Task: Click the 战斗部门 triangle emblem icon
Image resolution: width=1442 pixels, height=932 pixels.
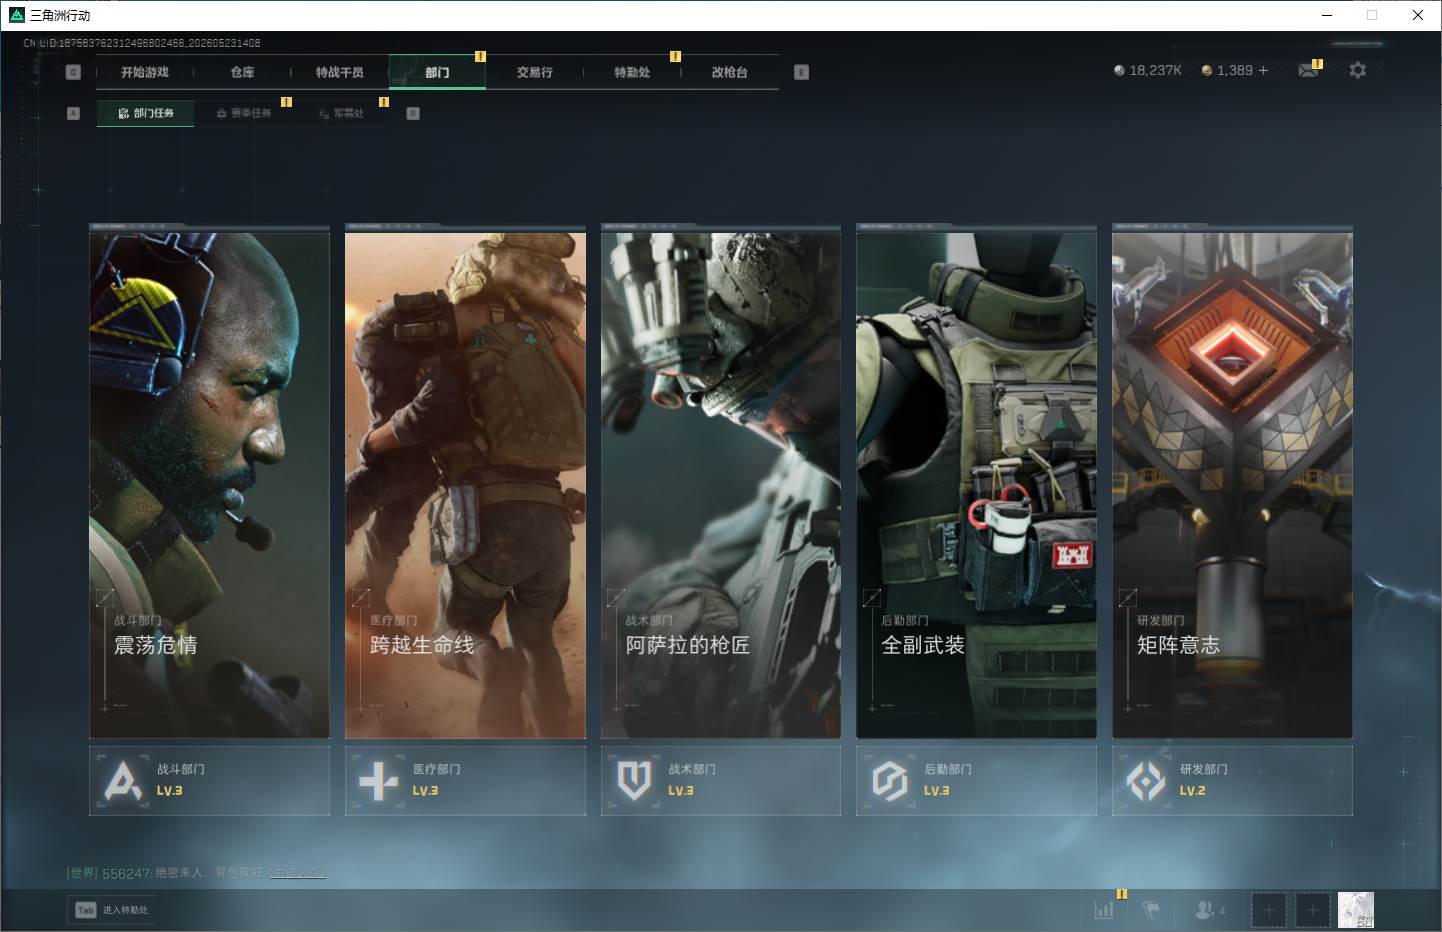Action: (x=123, y=781)
